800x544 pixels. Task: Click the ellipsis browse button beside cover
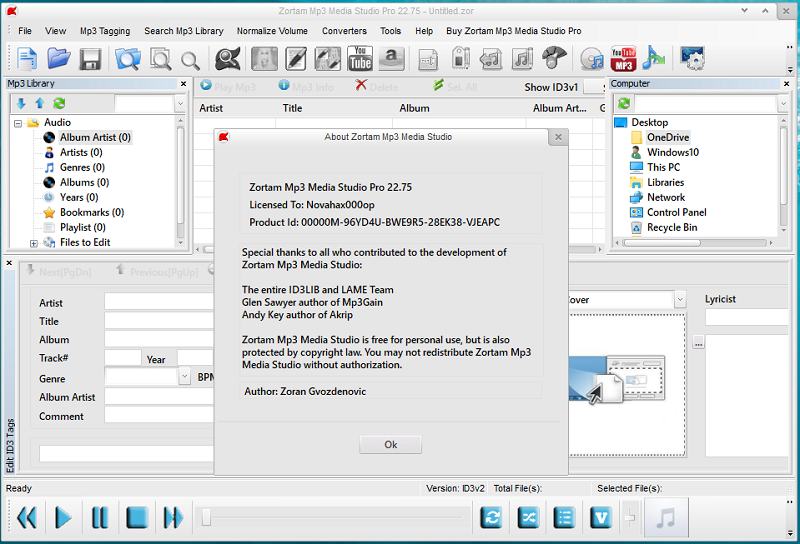click(x=698, y=342)
